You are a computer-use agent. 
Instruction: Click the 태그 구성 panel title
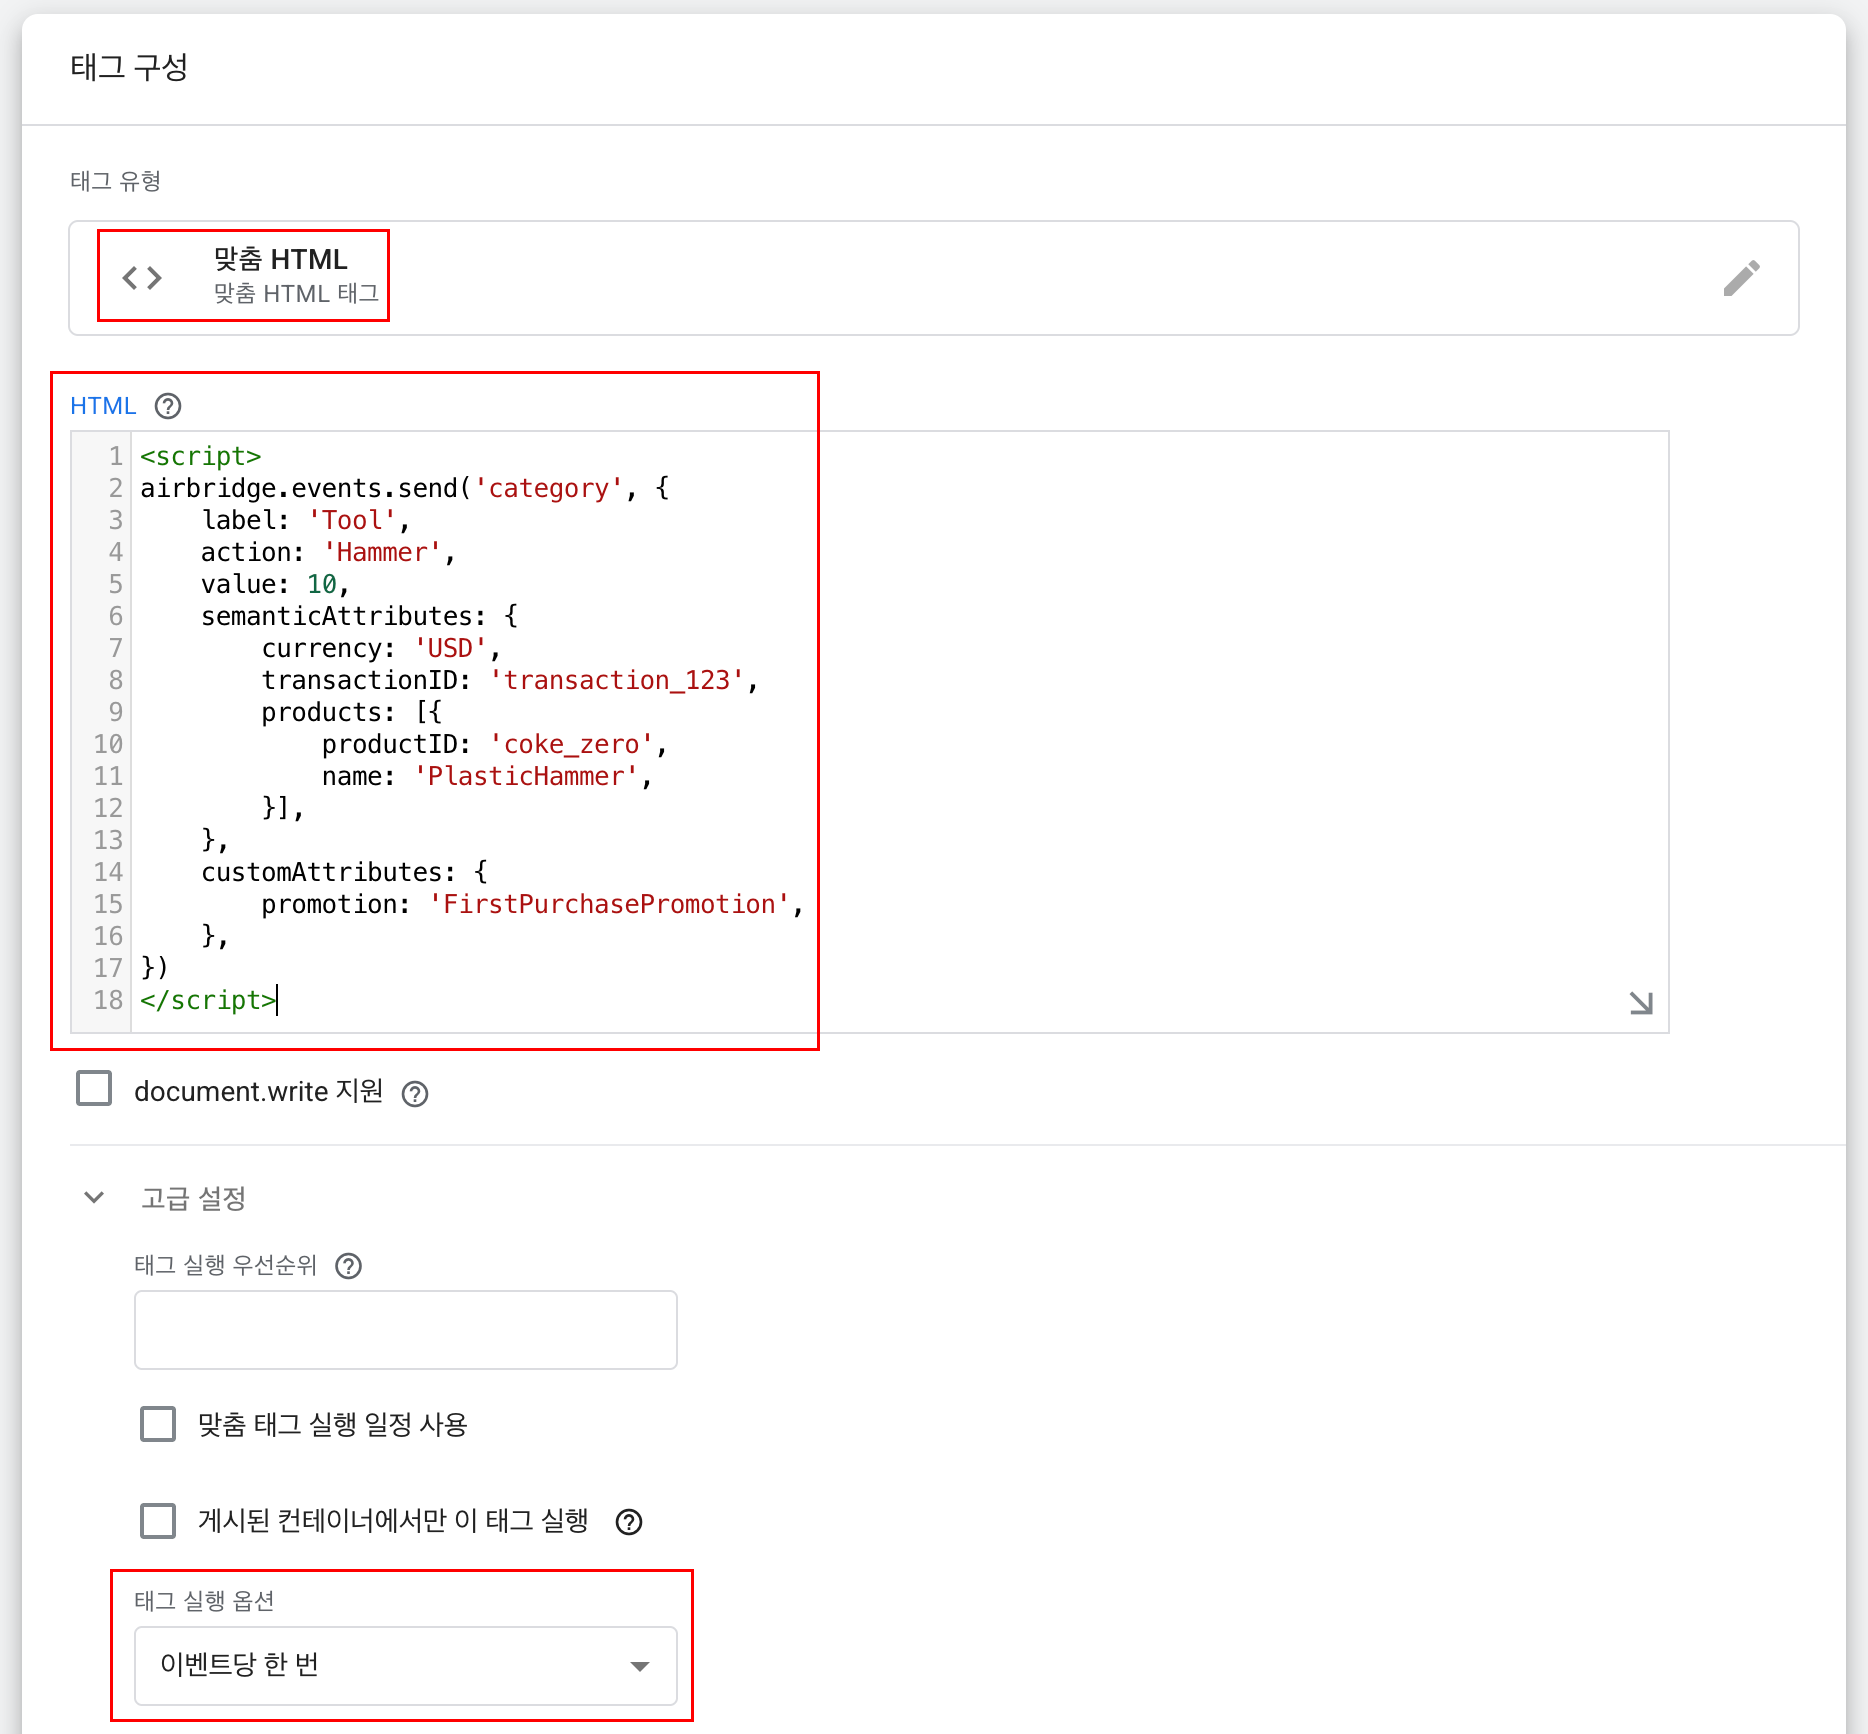pyautogui.click(x=129, y=67)
